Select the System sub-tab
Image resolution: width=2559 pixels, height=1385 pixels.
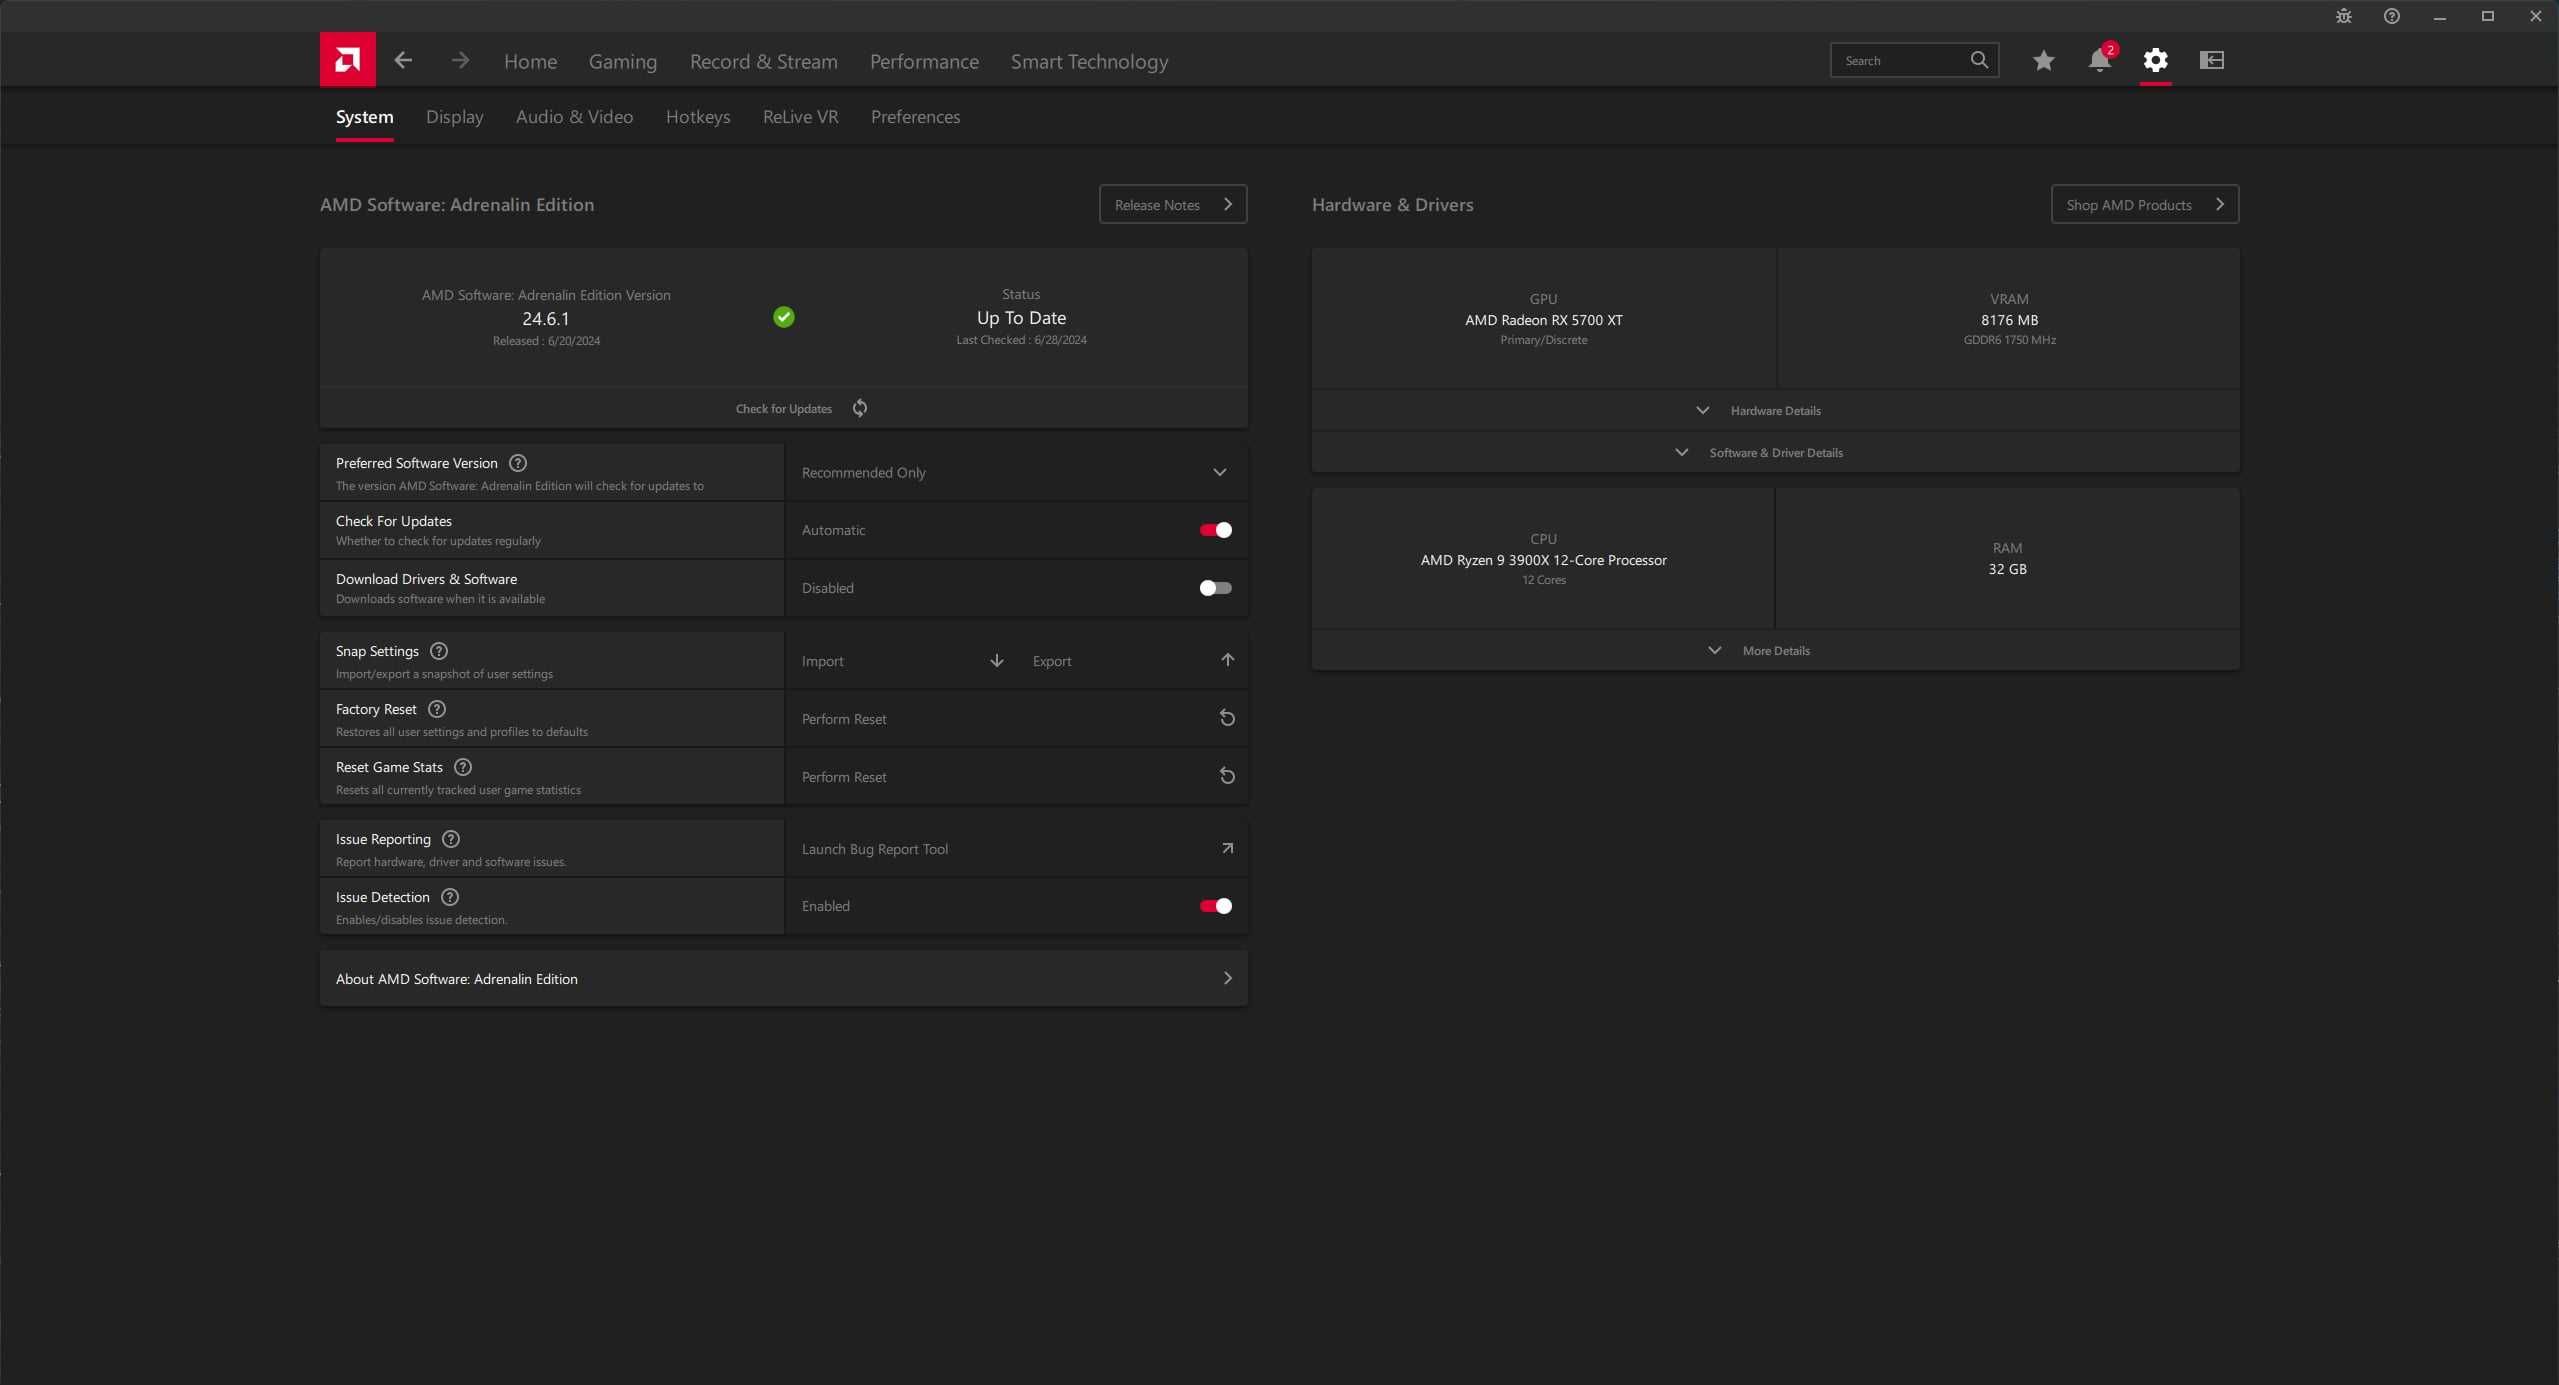[x=364, y=117]
